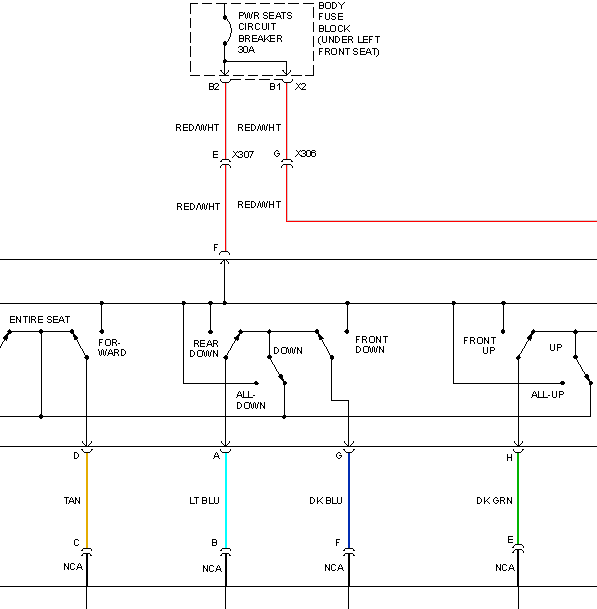Screen dimensions: 597x609
Task: Click the X307 connector label
Action: click(243, 155)
